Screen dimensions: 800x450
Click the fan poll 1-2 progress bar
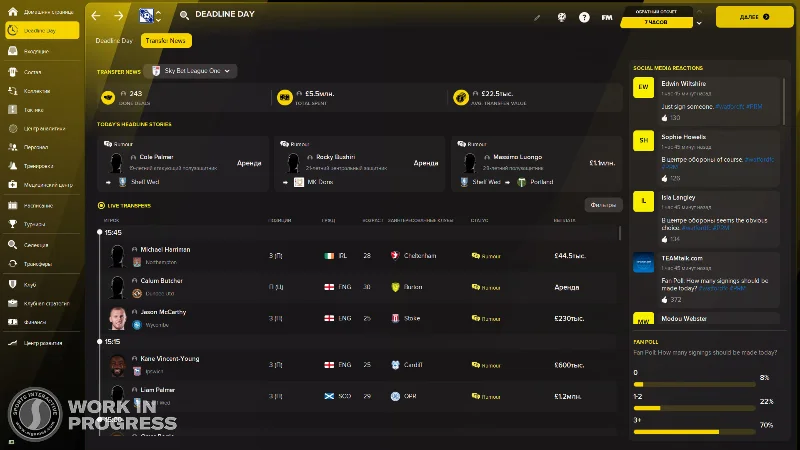point(694,408)
